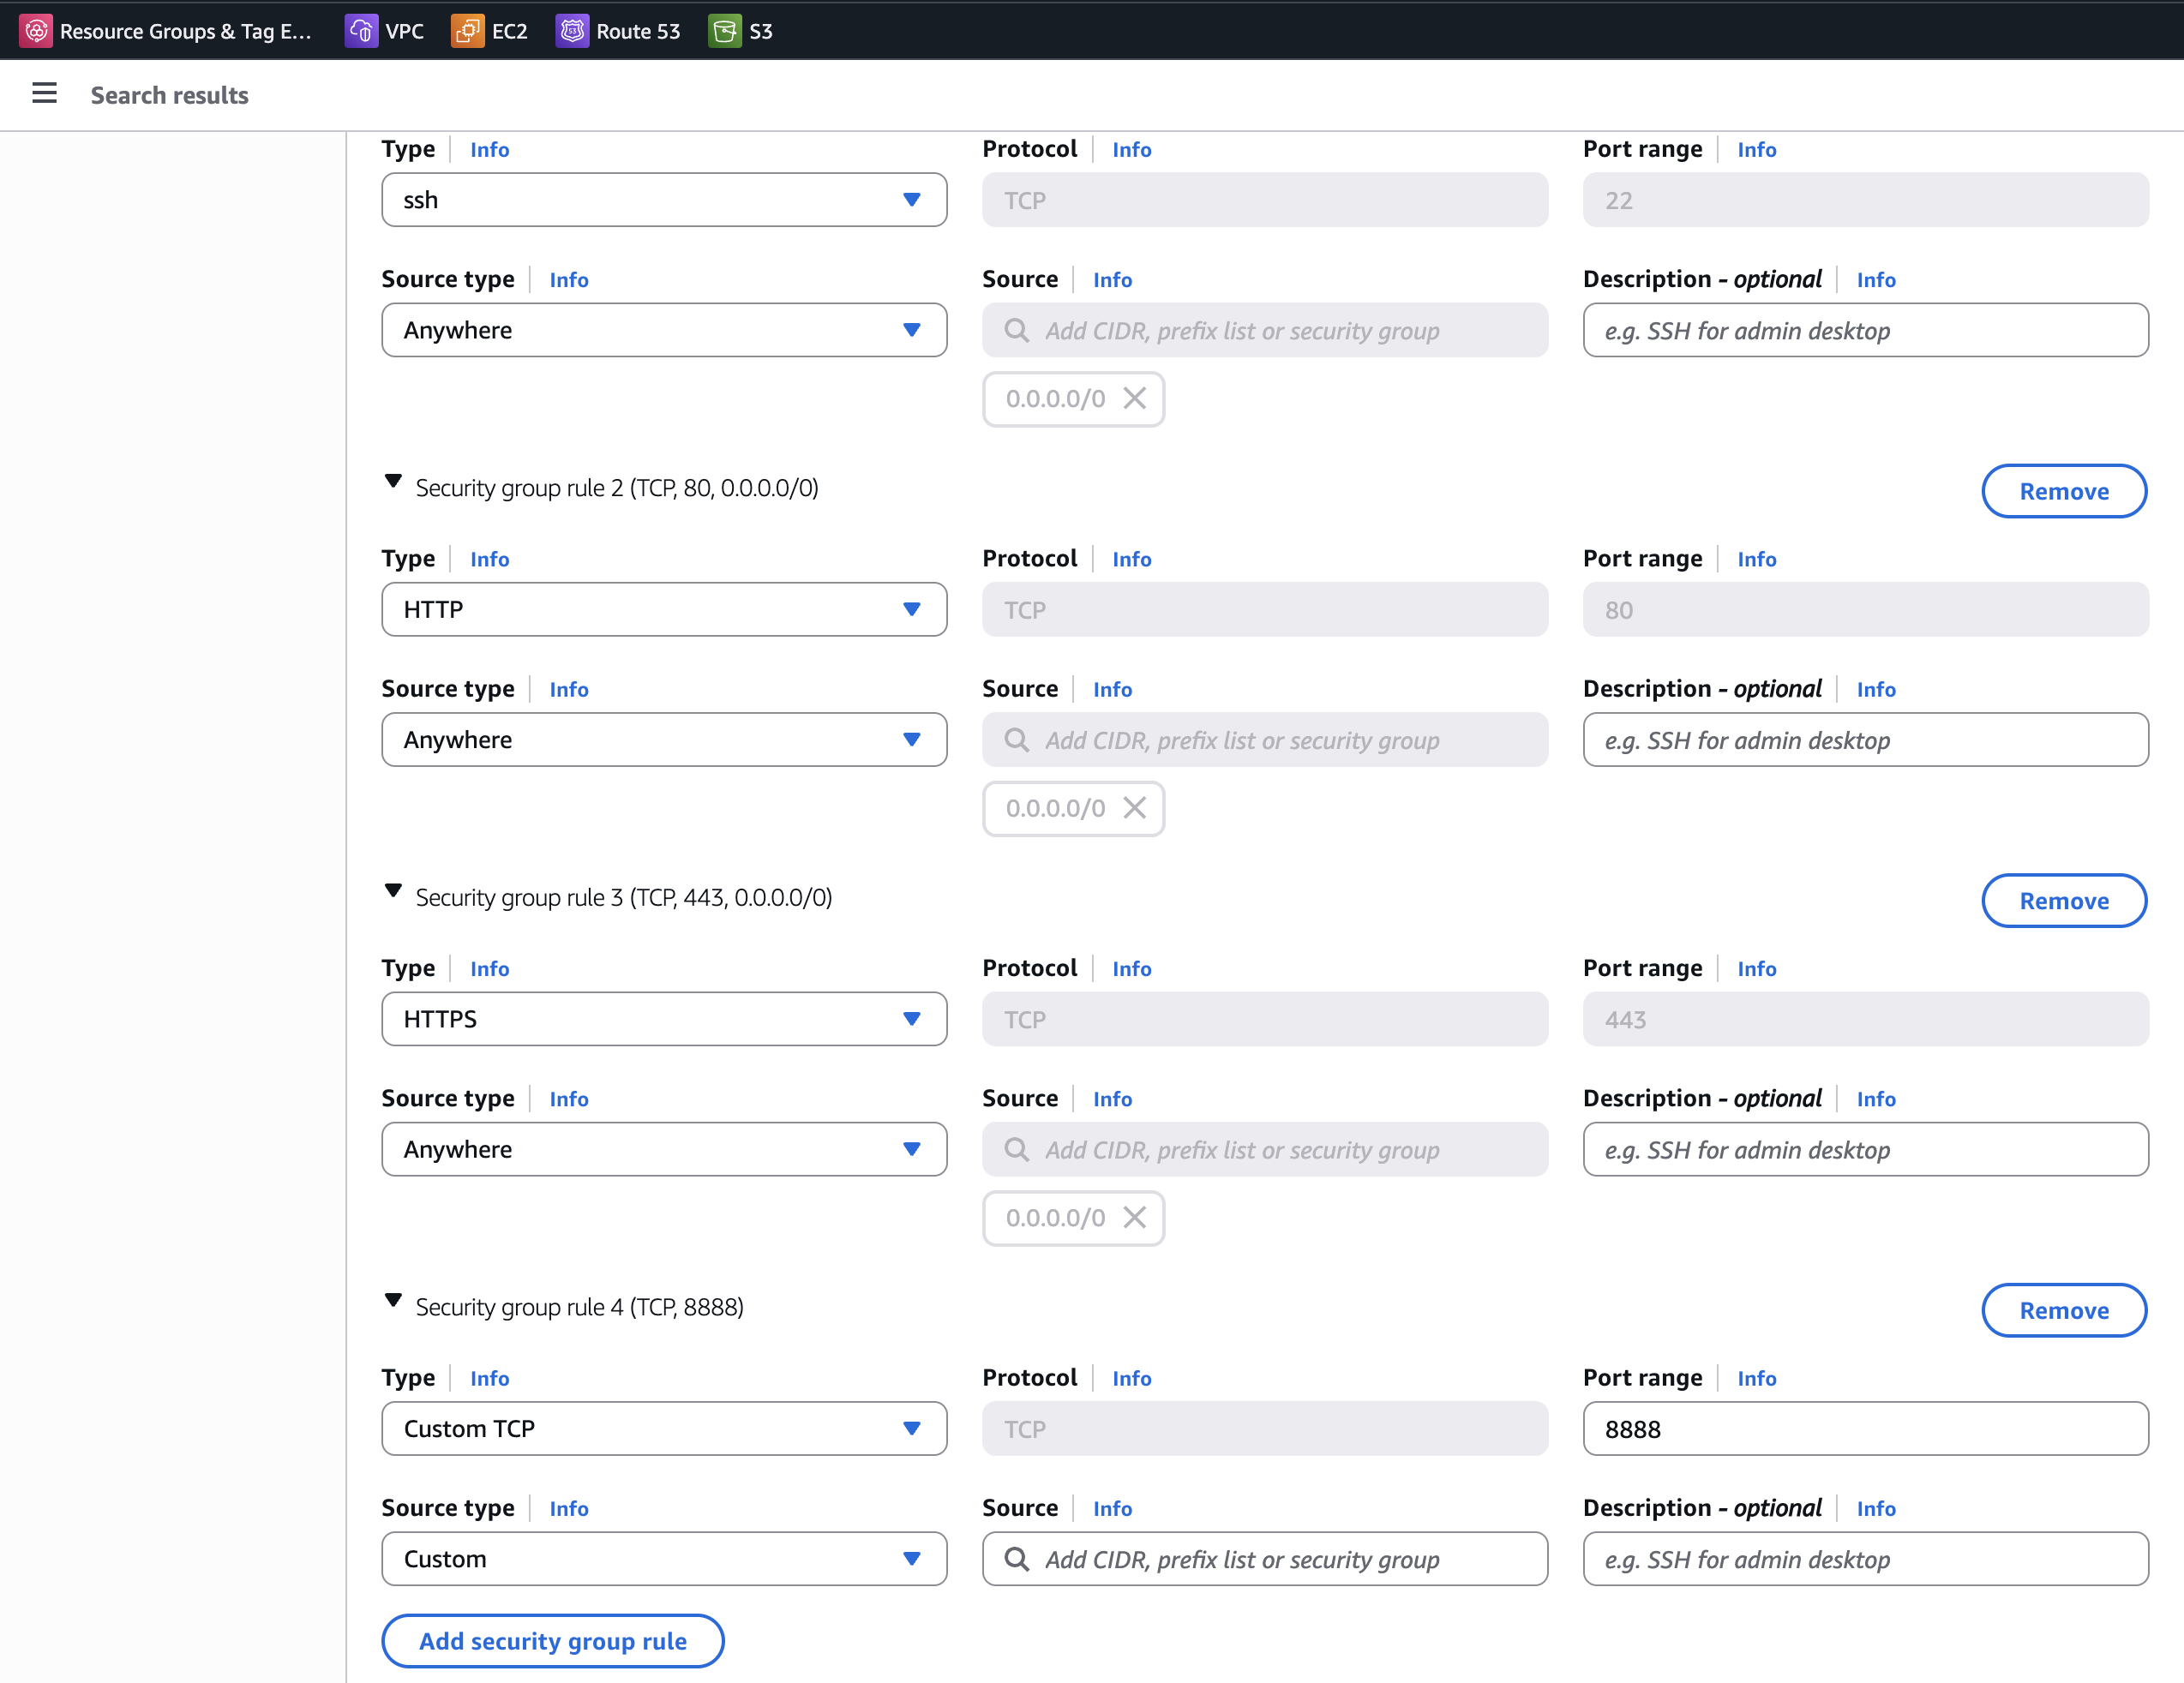Open the VPC service shortcut icon
The width and height of the screenshot is (2184, 1683).
pyautogui.click(x=361, y=31)
